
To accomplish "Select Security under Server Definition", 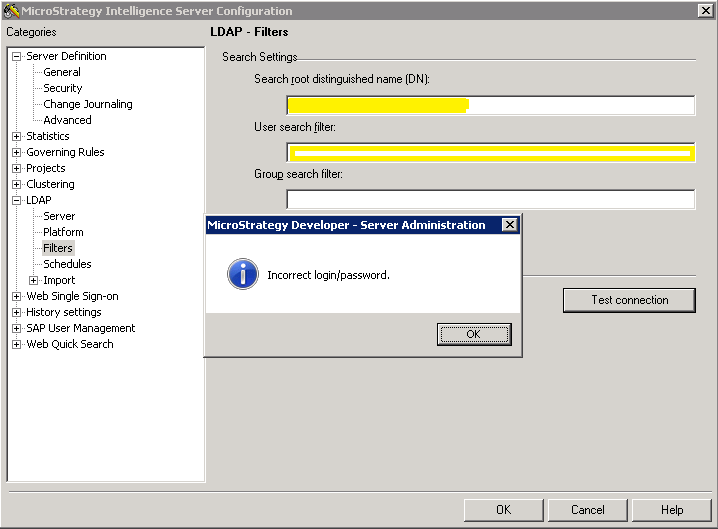I will (62, 88).
